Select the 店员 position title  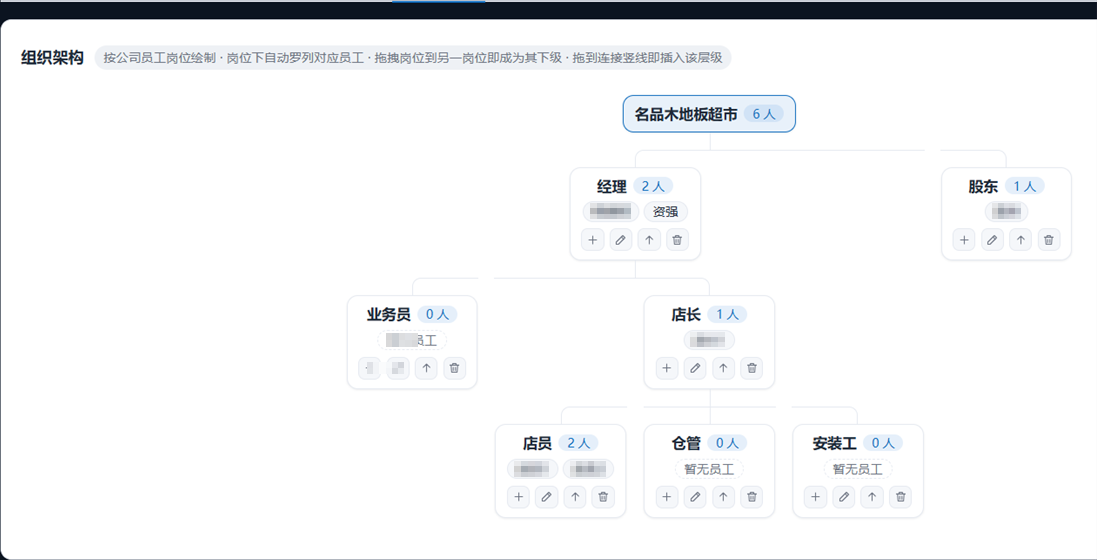tap(537, 444)
